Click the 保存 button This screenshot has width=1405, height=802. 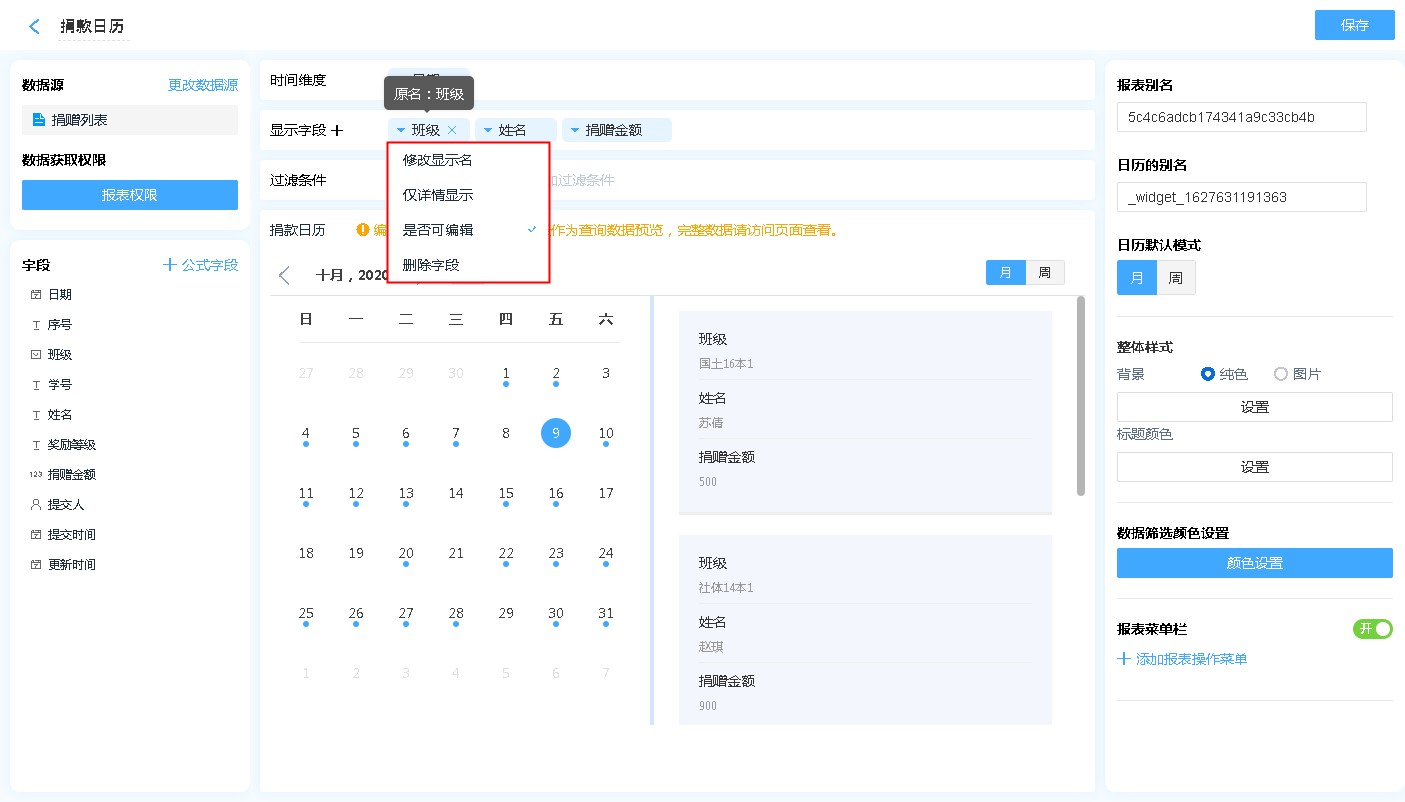point(1354,26)
